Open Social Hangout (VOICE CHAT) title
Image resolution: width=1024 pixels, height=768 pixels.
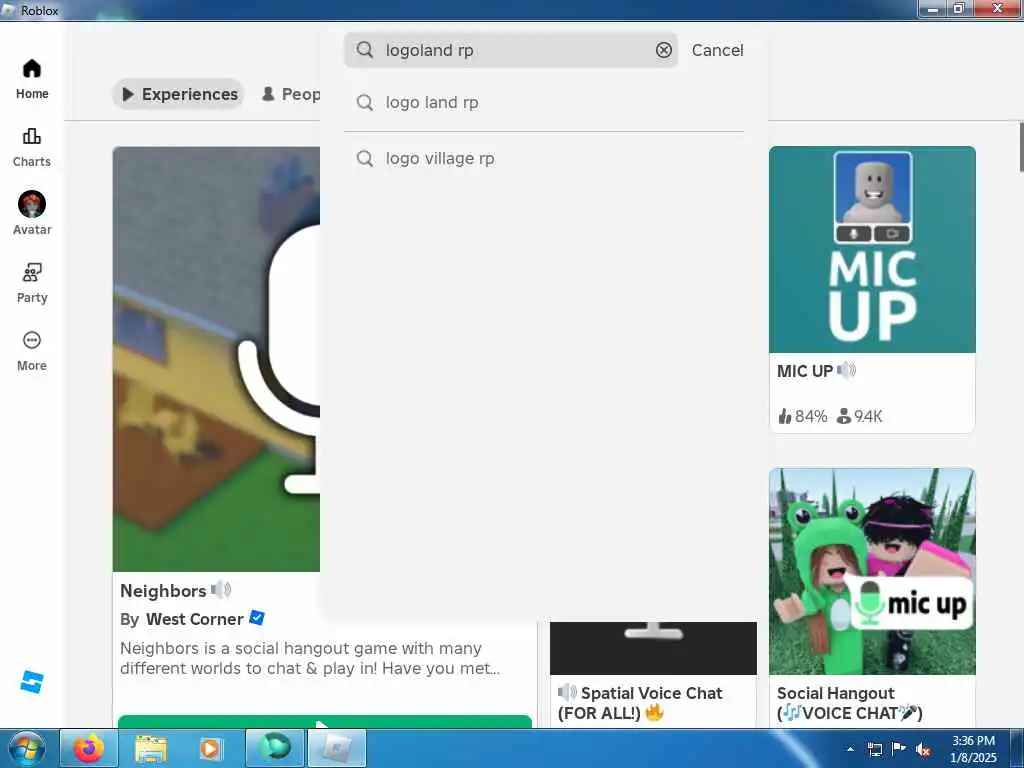tap(849, 703)
